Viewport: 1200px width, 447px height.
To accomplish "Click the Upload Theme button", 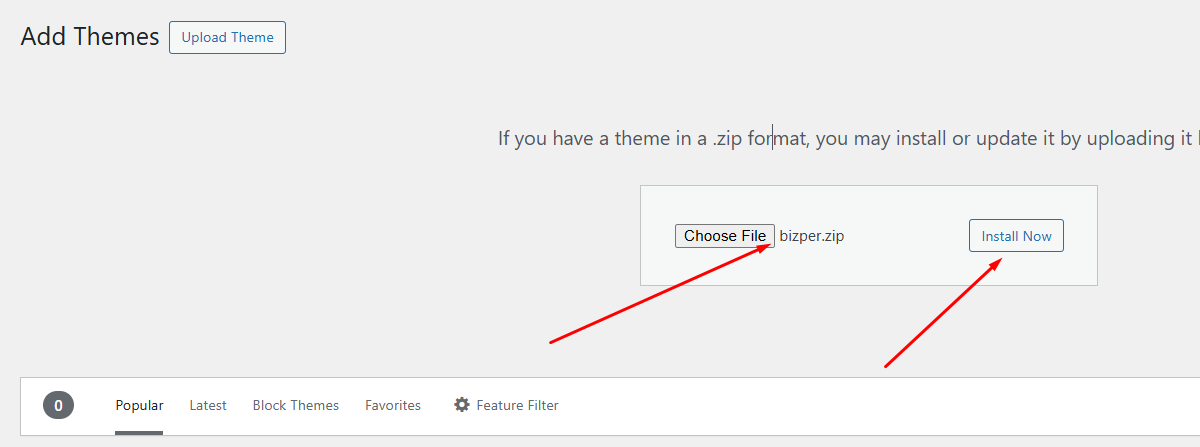I will pyautogui.click(x=227, y=38).
